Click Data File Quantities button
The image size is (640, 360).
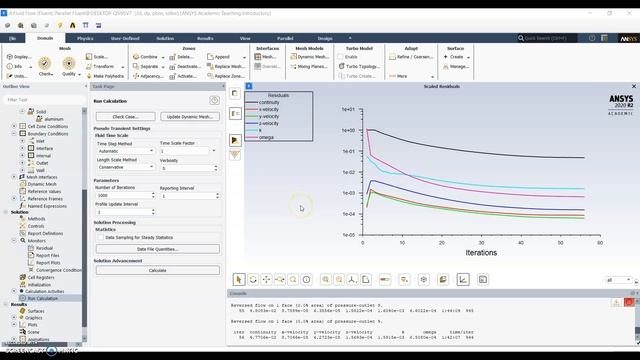click(158, 249)
